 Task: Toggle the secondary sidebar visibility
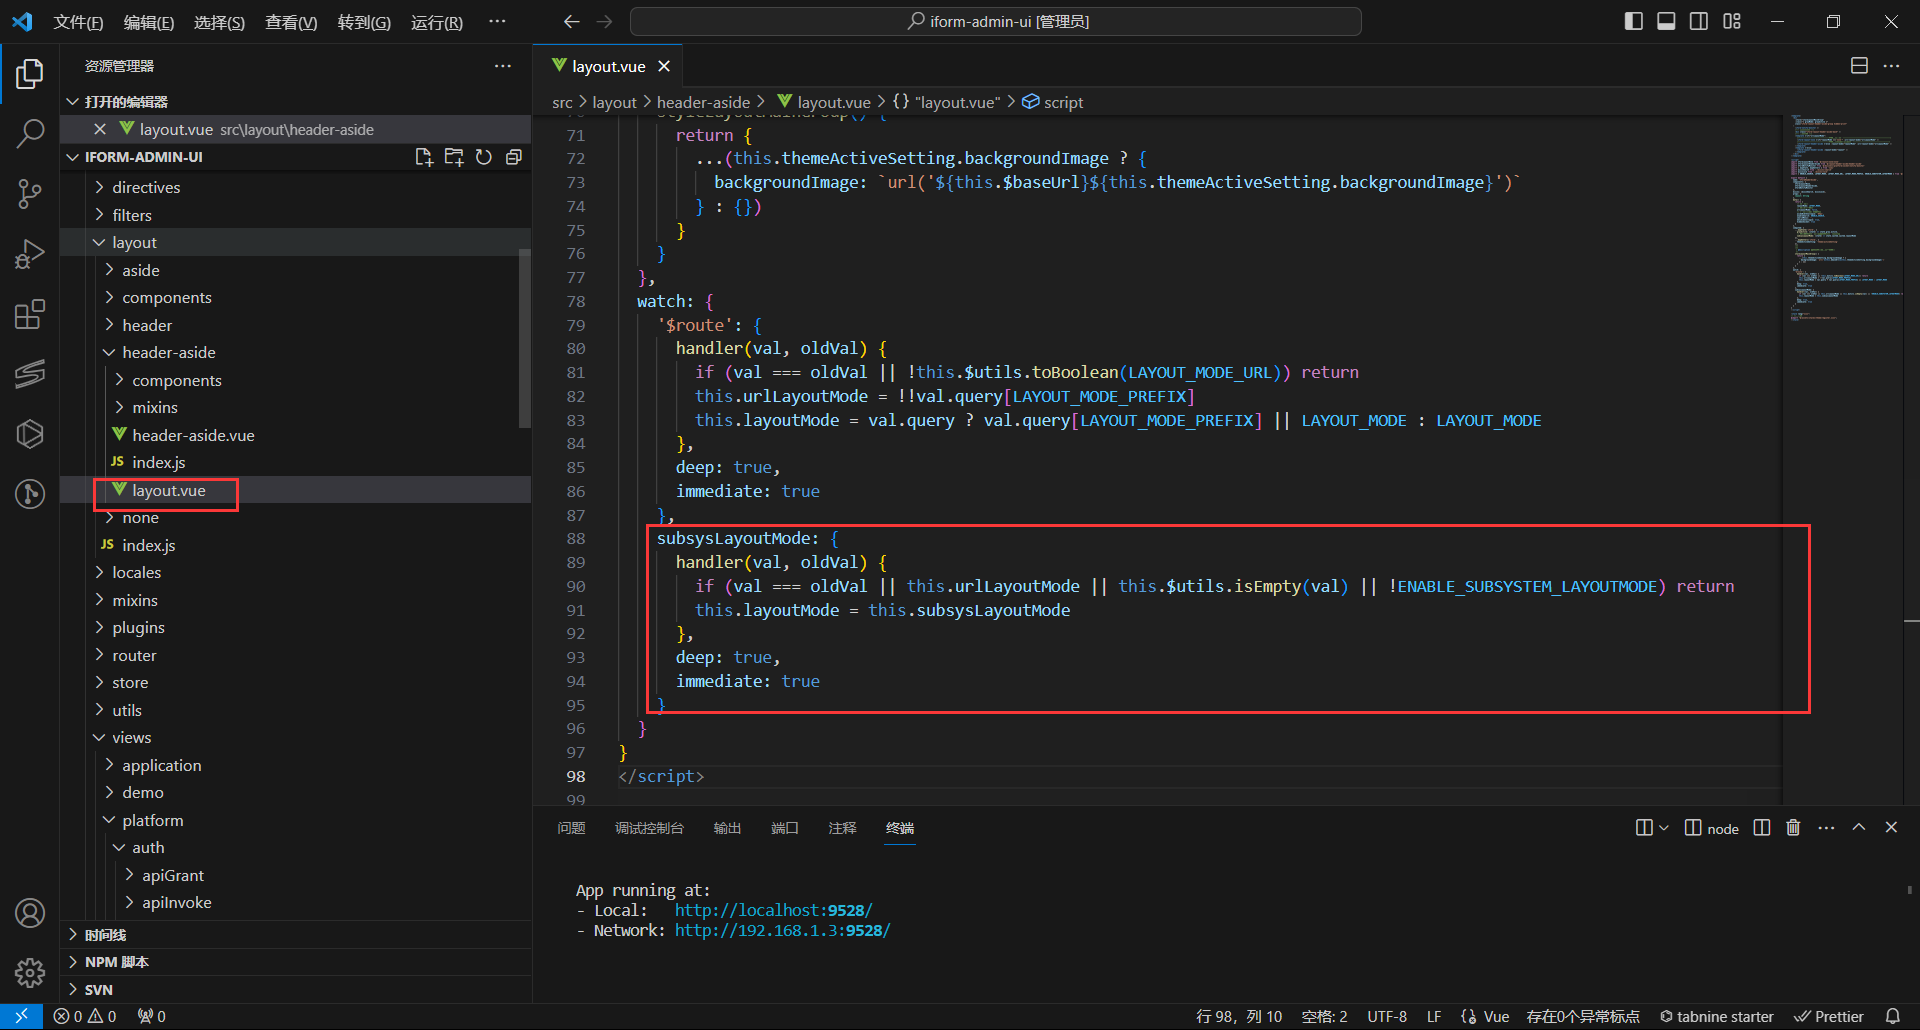coord(1699,21)
